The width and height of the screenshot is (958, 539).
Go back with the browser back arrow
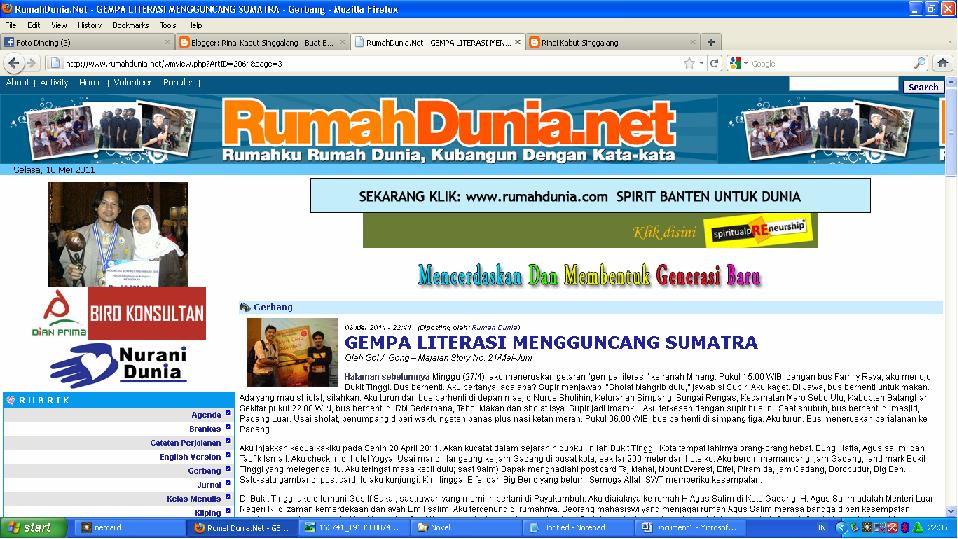point(13,63)
